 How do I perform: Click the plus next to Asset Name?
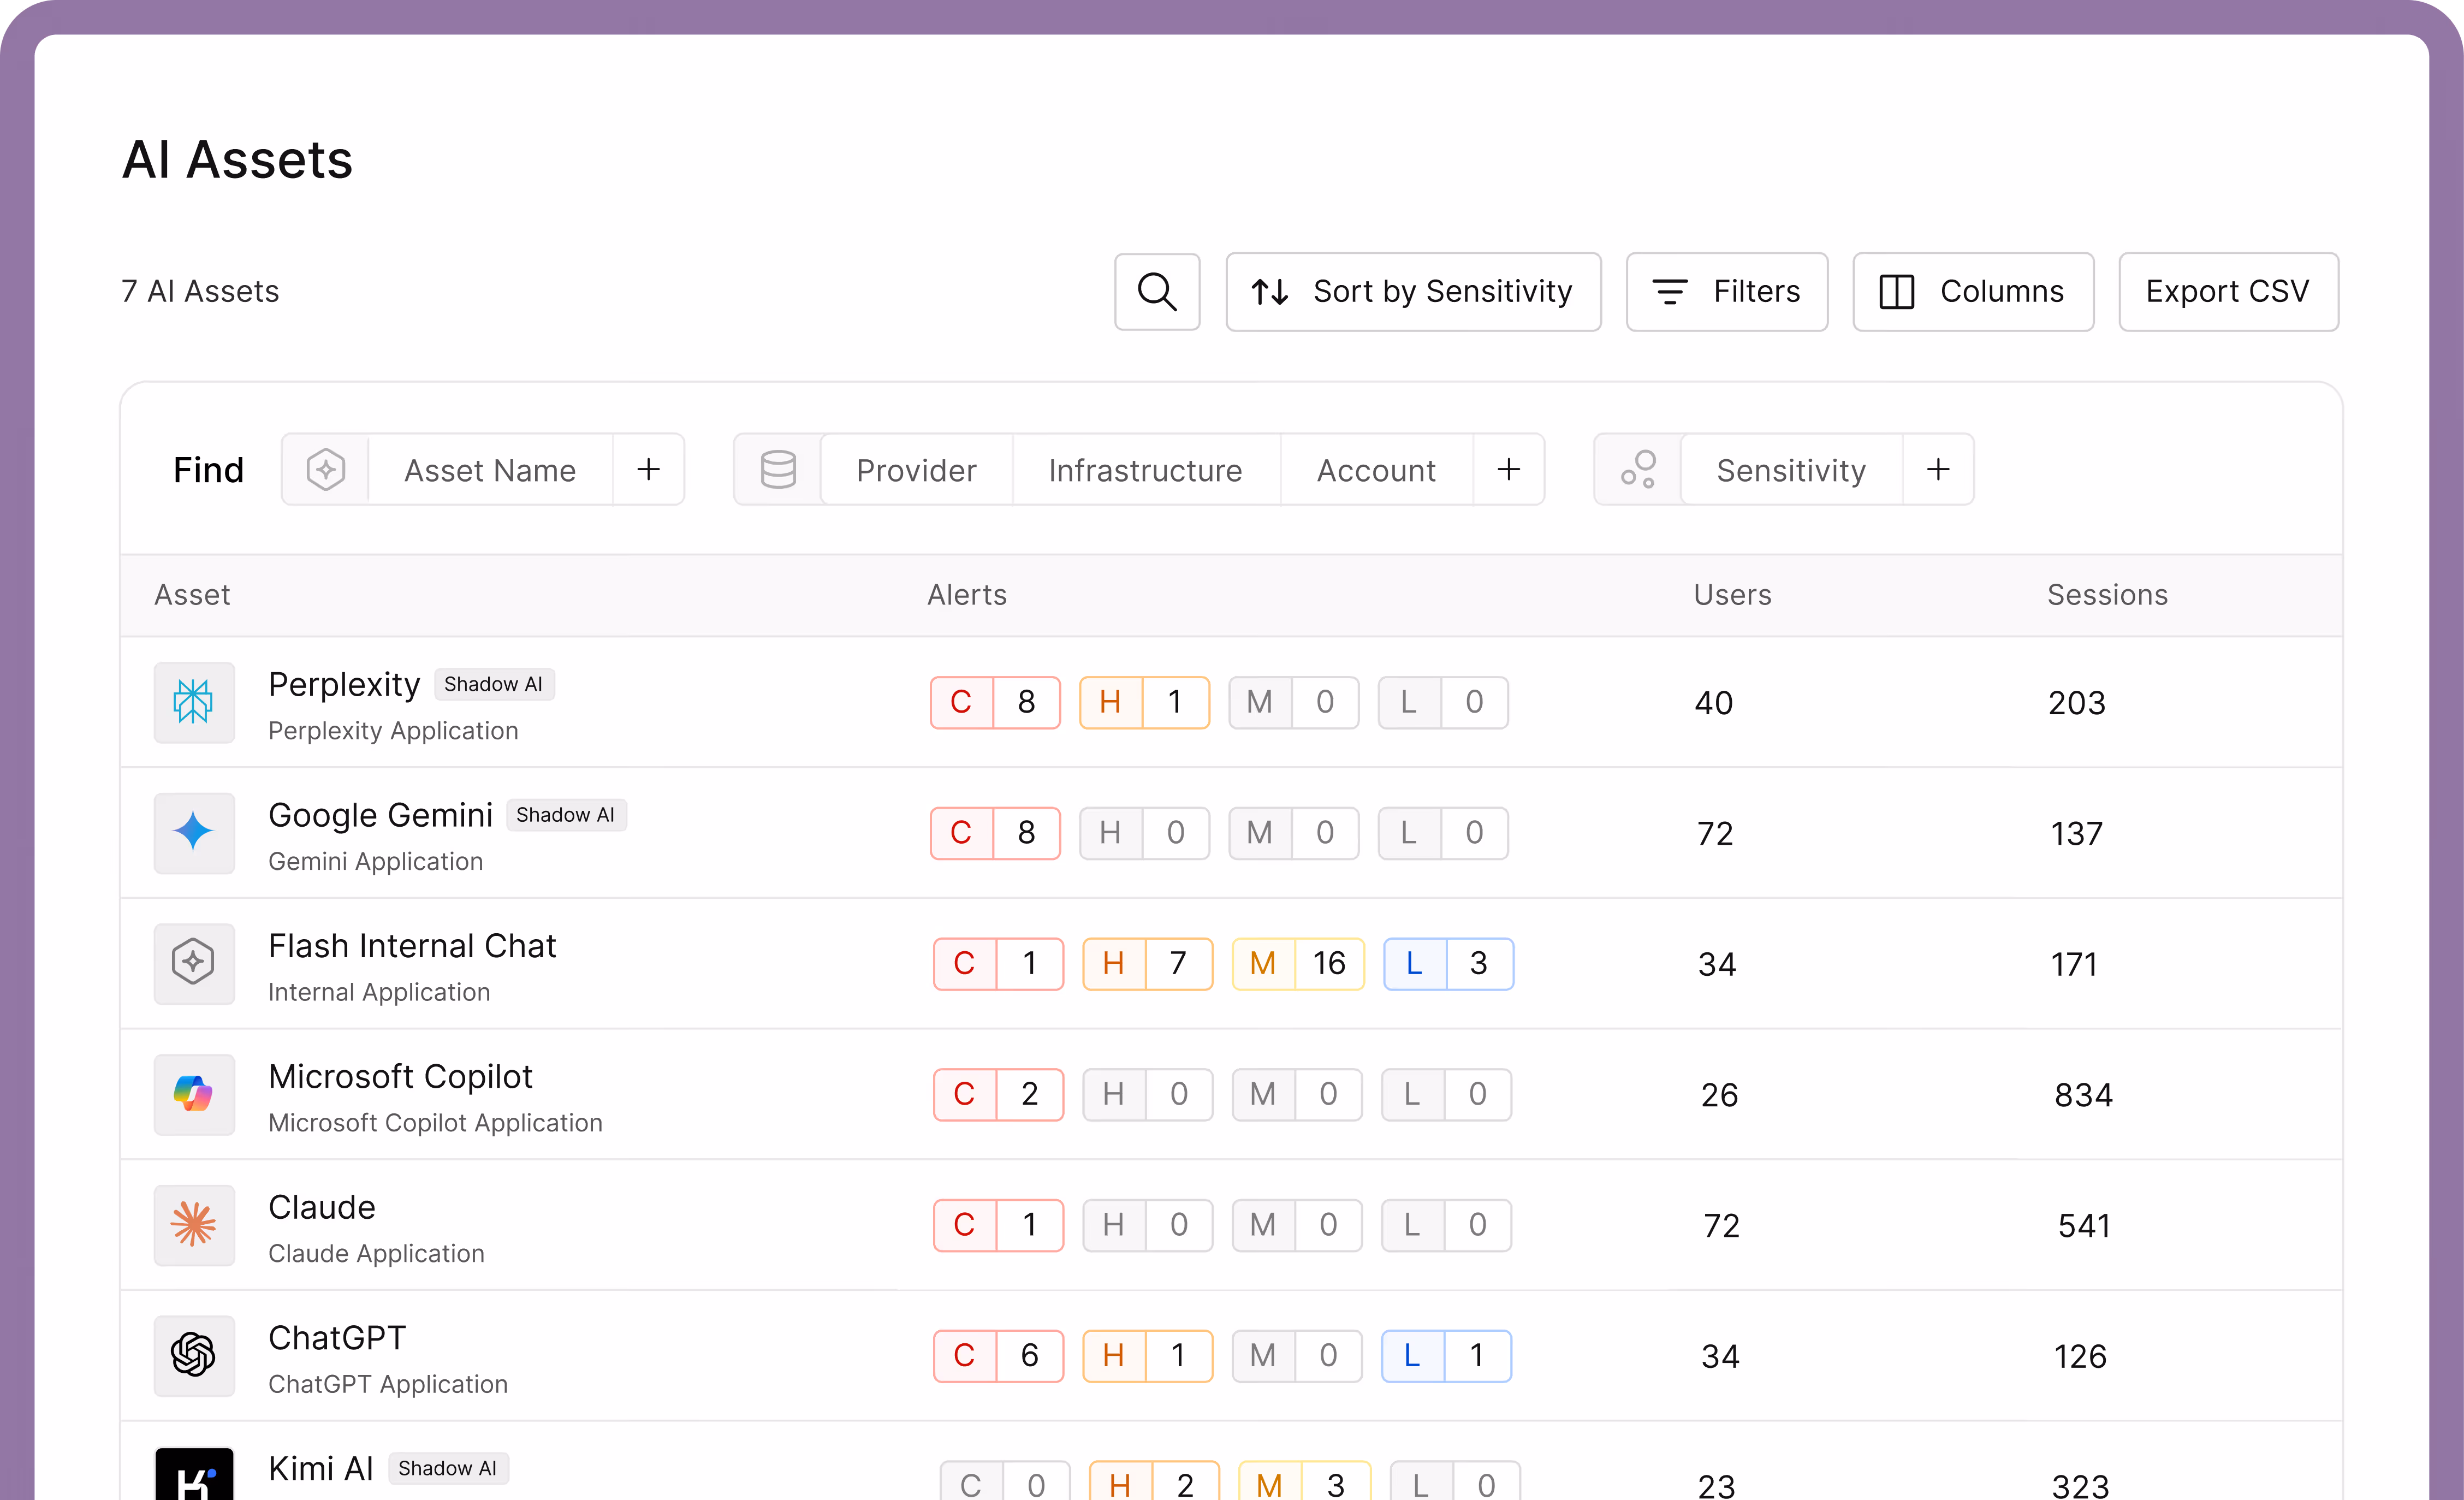coord(648,470)
